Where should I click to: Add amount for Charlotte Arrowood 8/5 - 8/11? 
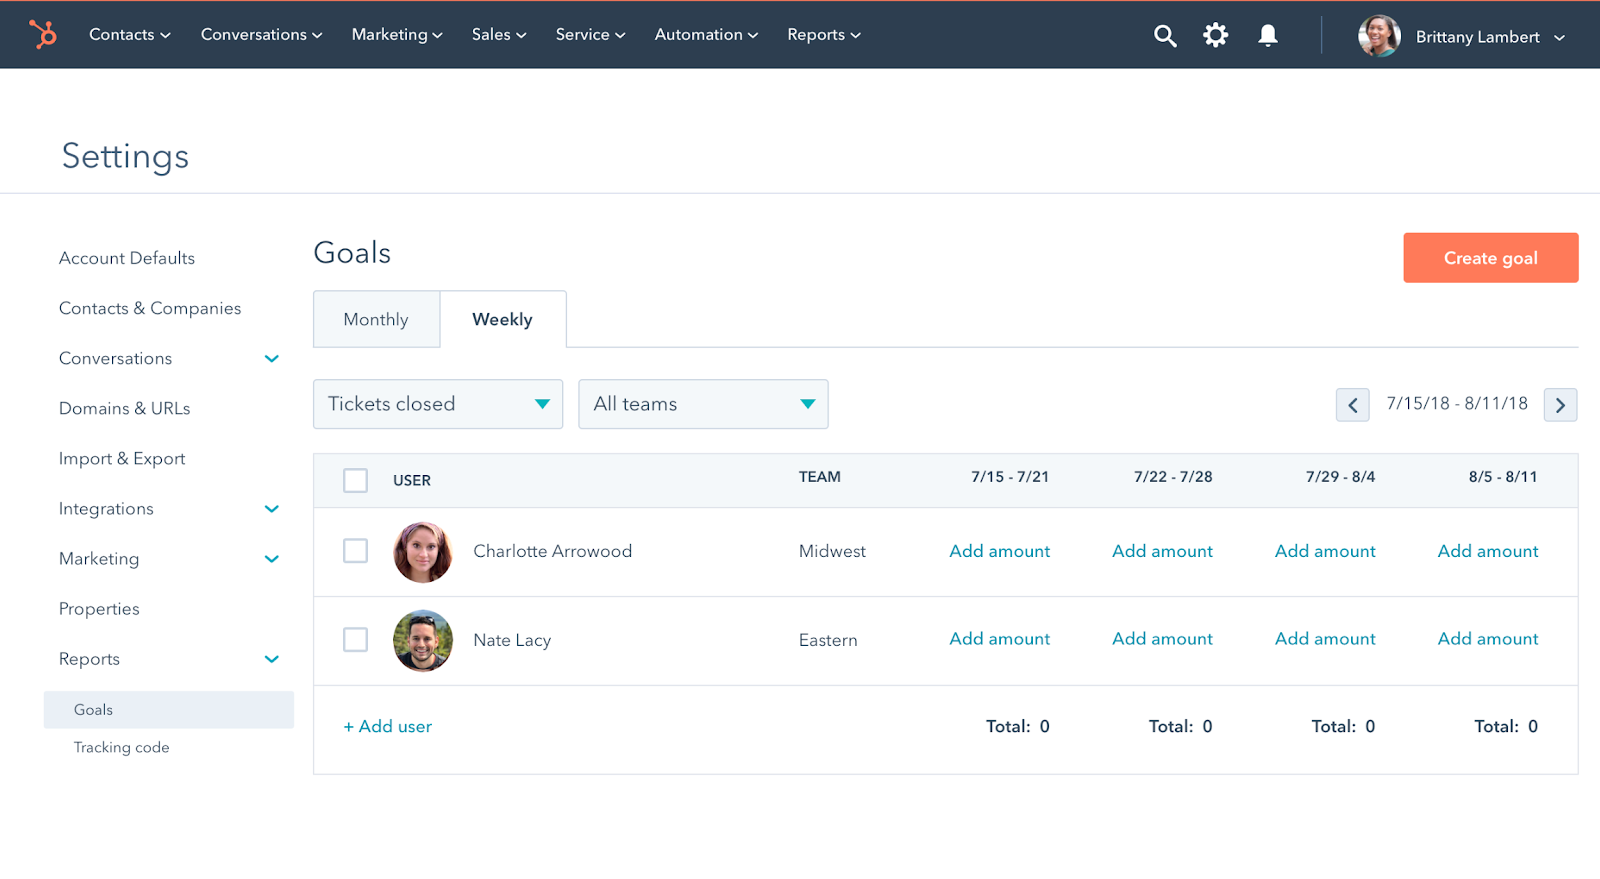(1488, 551)
